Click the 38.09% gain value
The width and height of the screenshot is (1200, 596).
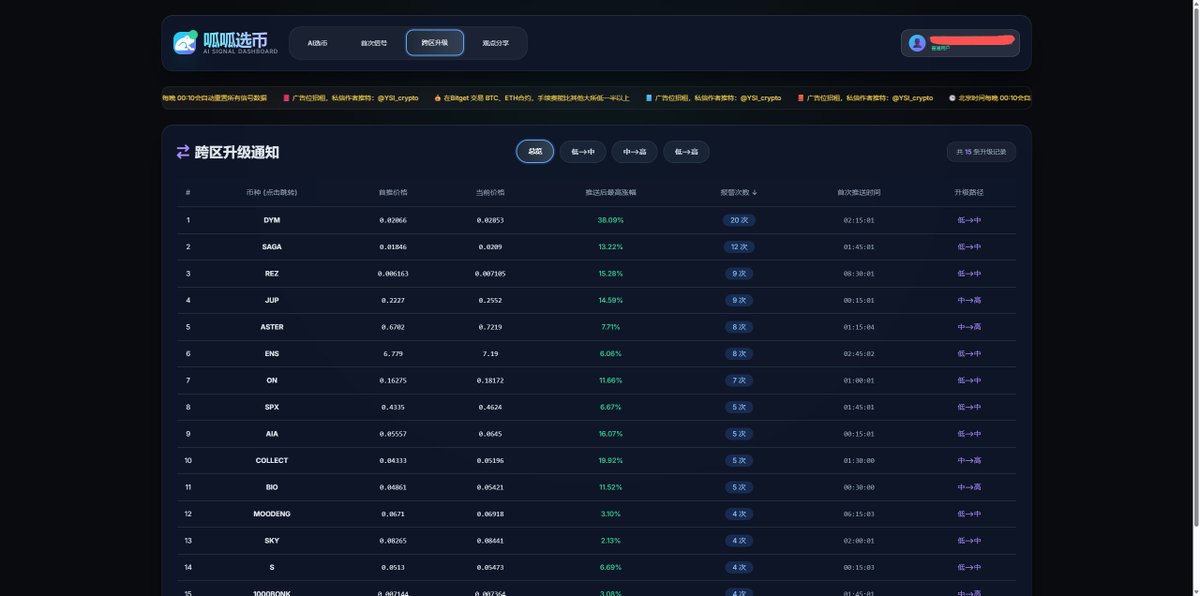pyautogui.click(x=611, y=220)
